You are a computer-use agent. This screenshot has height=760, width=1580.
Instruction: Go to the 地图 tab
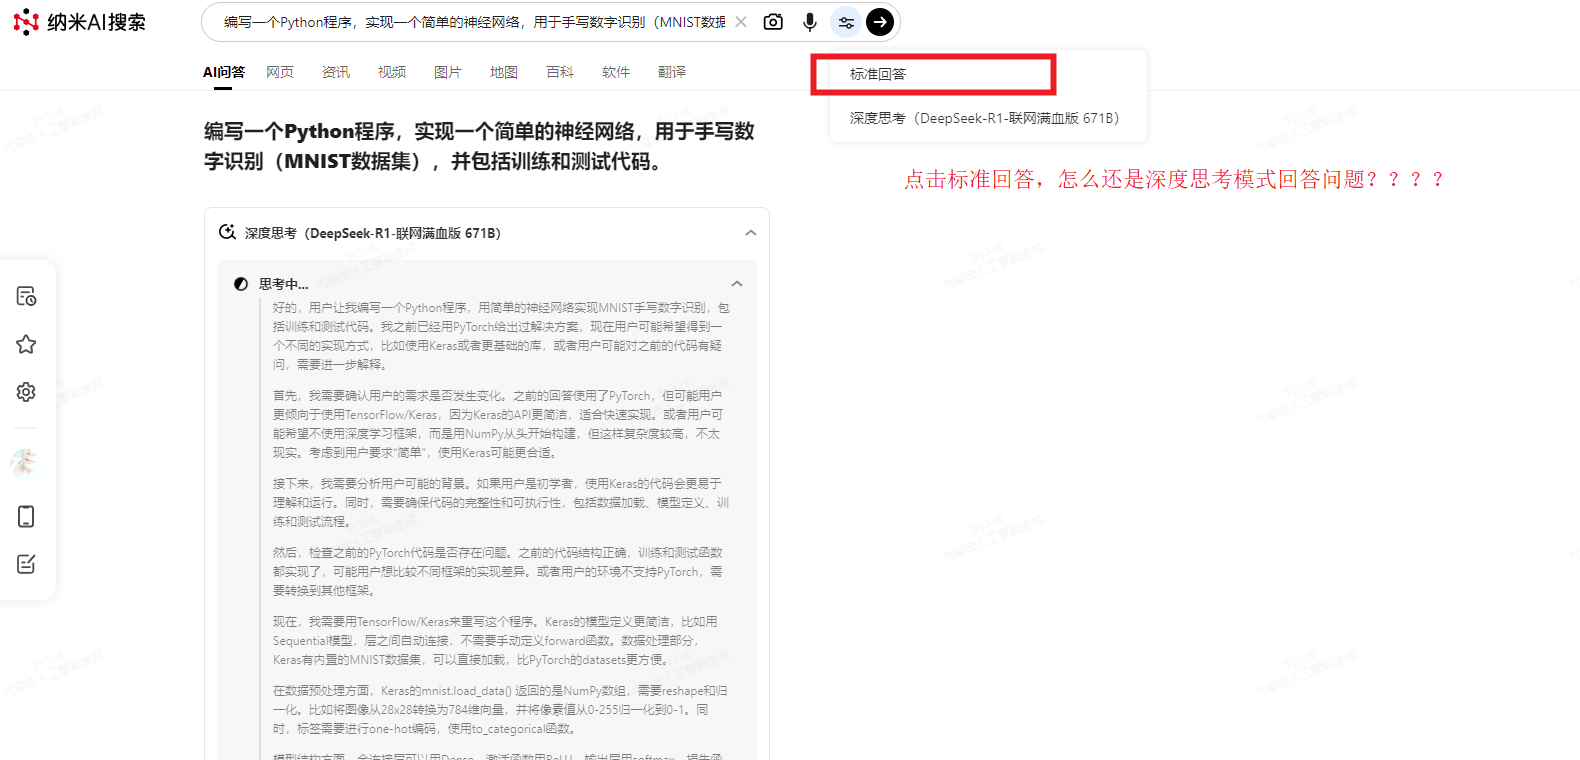pos(504,72)
